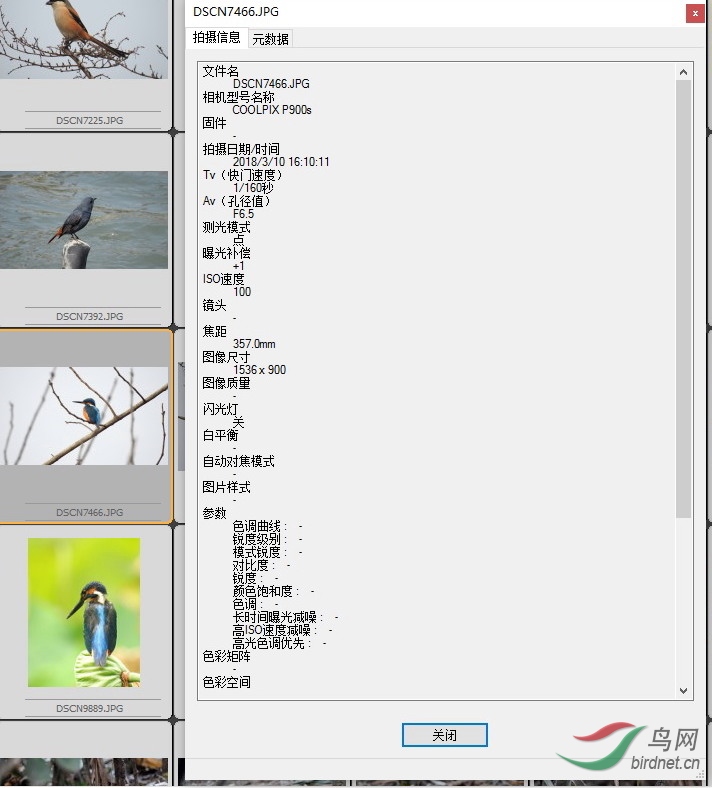Viewport: 712px width, 788px height.
Task: Select the DSCN7392.JPG bird thumbnail
Action: click(85, 220)
